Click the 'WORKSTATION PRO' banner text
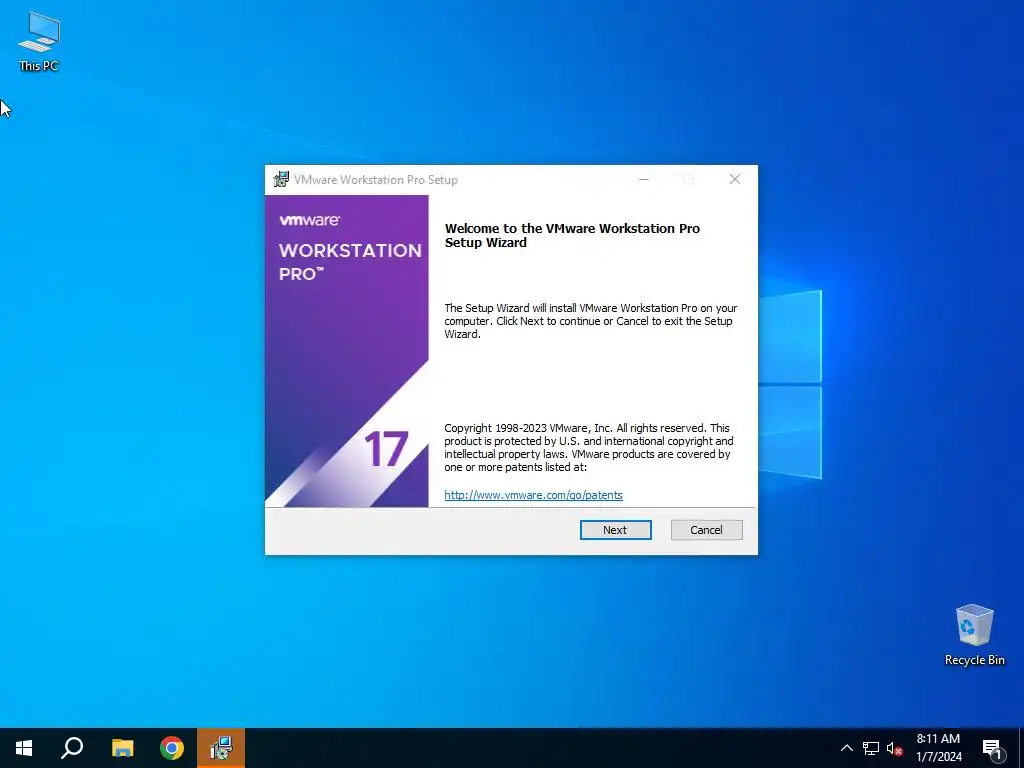This screenshot has width=1024, height=768. [350, 262]
